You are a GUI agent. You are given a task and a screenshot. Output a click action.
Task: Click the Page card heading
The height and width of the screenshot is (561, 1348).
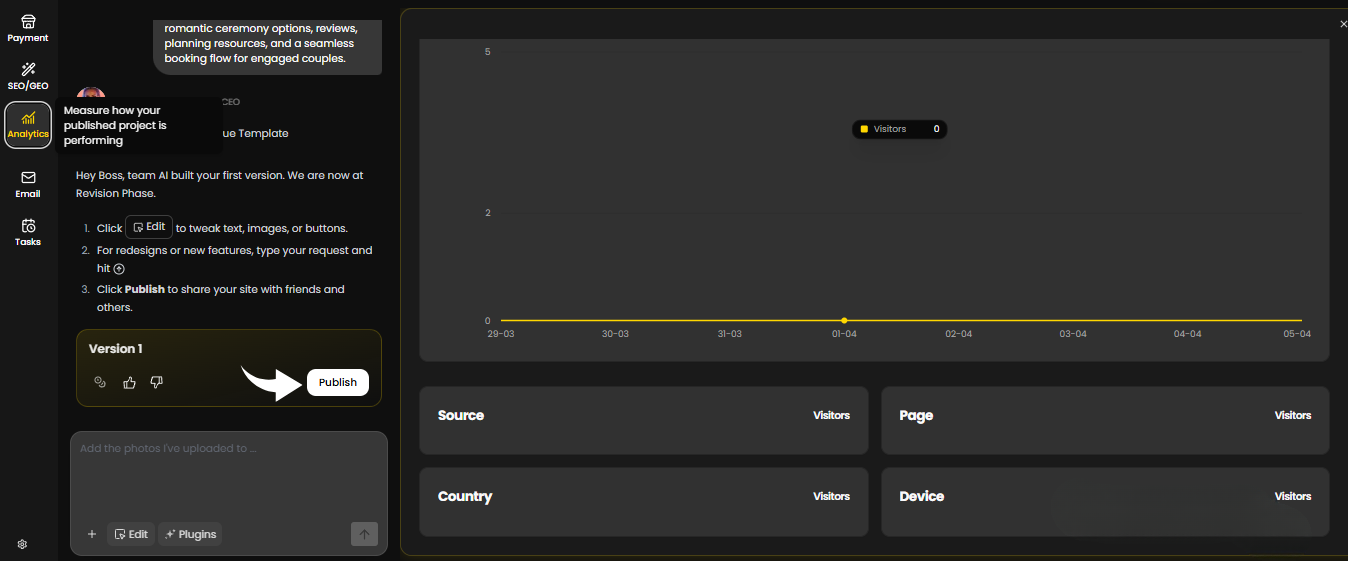[916, 415]
